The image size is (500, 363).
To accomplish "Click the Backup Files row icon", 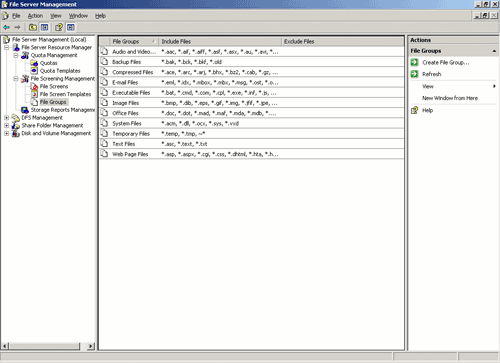I will pos(105,62).
